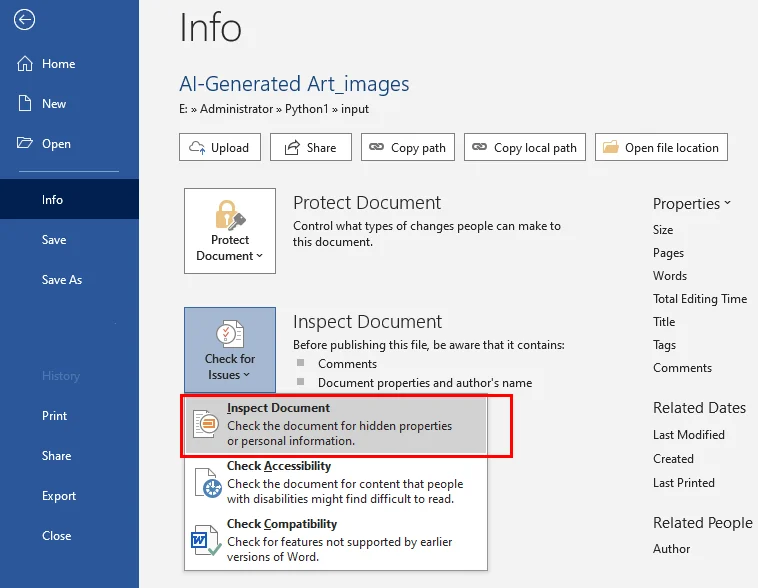Image resolution: width=758 pixels, height=588 pixels.
Task: Click the Open file location button
Action: [661, 147]
